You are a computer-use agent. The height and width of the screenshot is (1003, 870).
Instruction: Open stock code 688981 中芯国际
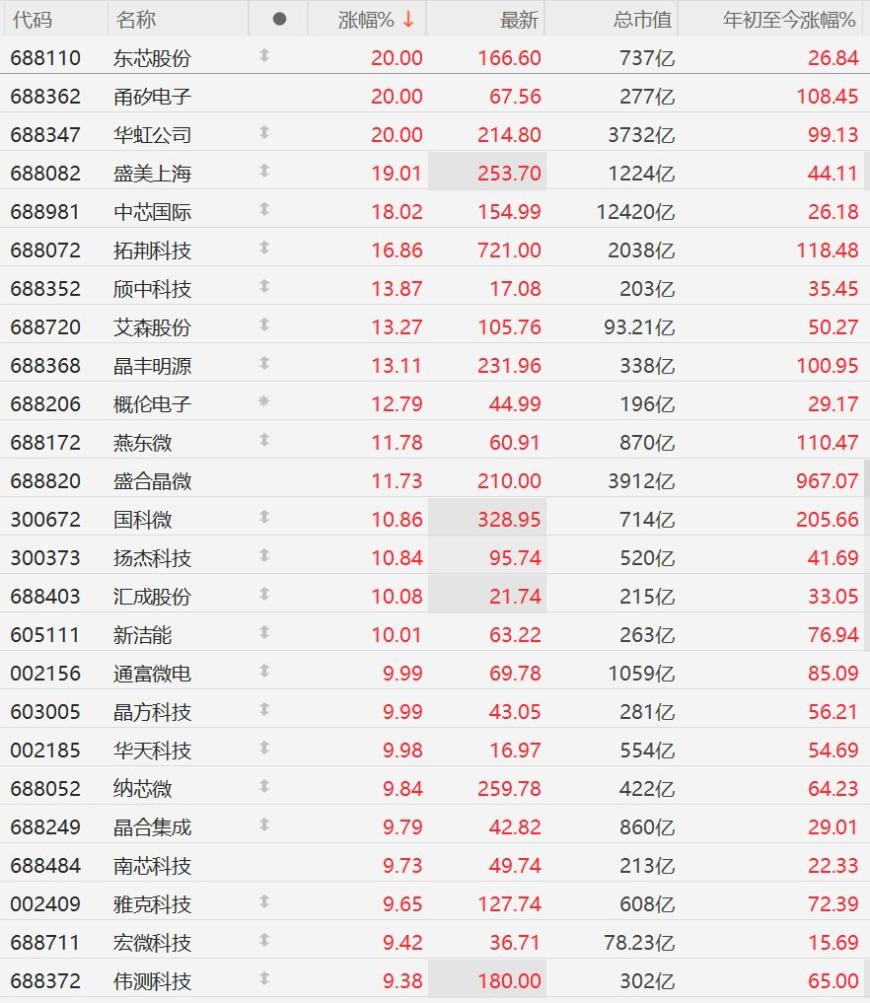click(x=45, y=212)
